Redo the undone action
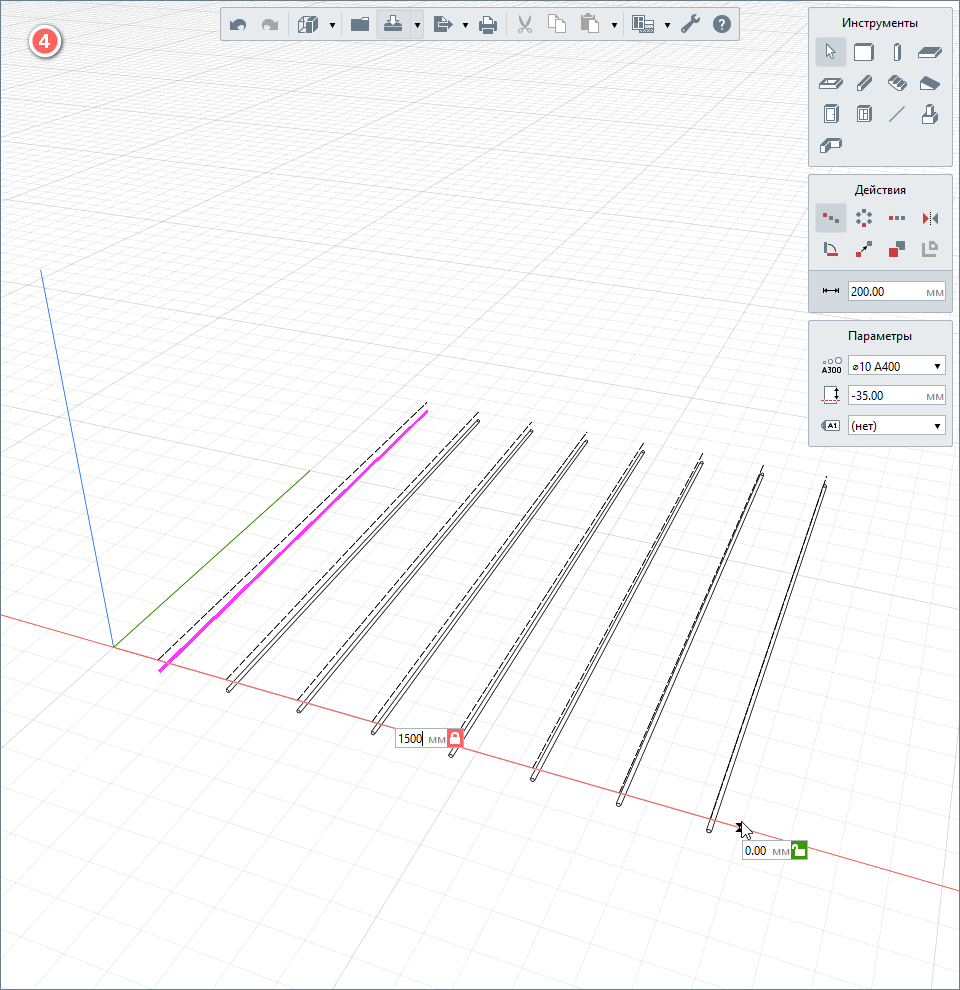 (x=270, y=25)
